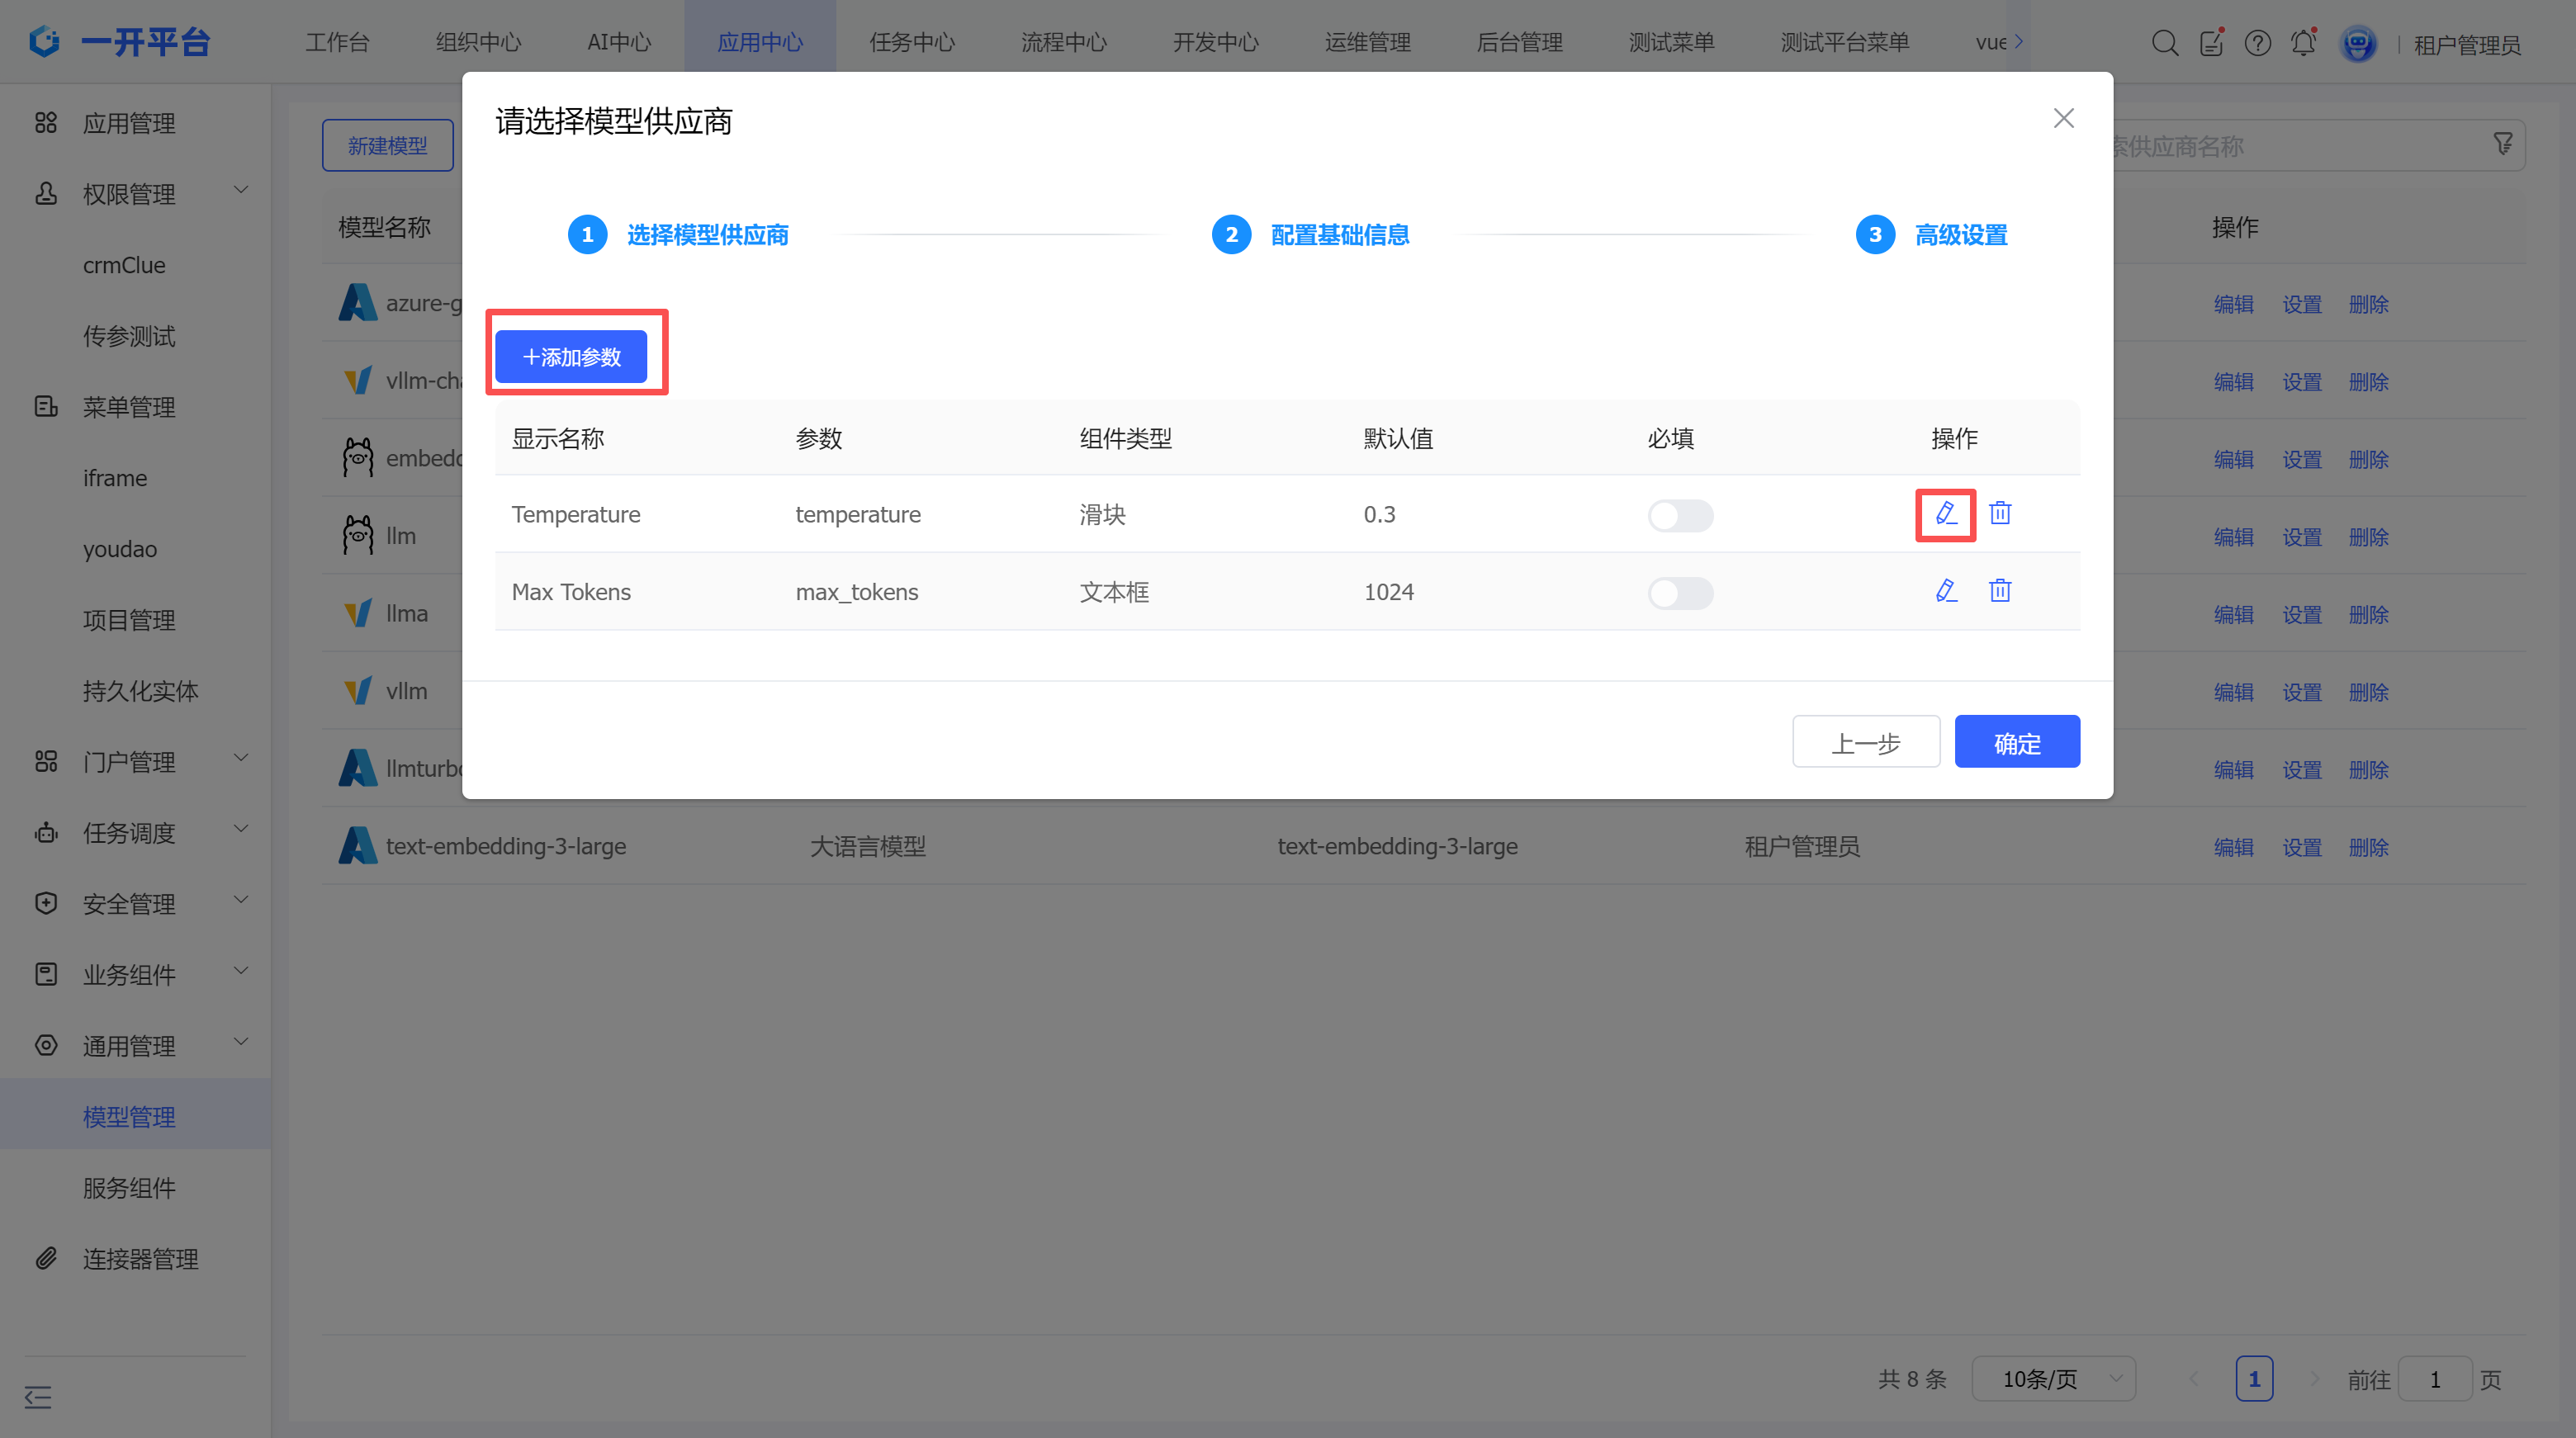
Task: Click the +添加参数 button
Action: (571, 357)
